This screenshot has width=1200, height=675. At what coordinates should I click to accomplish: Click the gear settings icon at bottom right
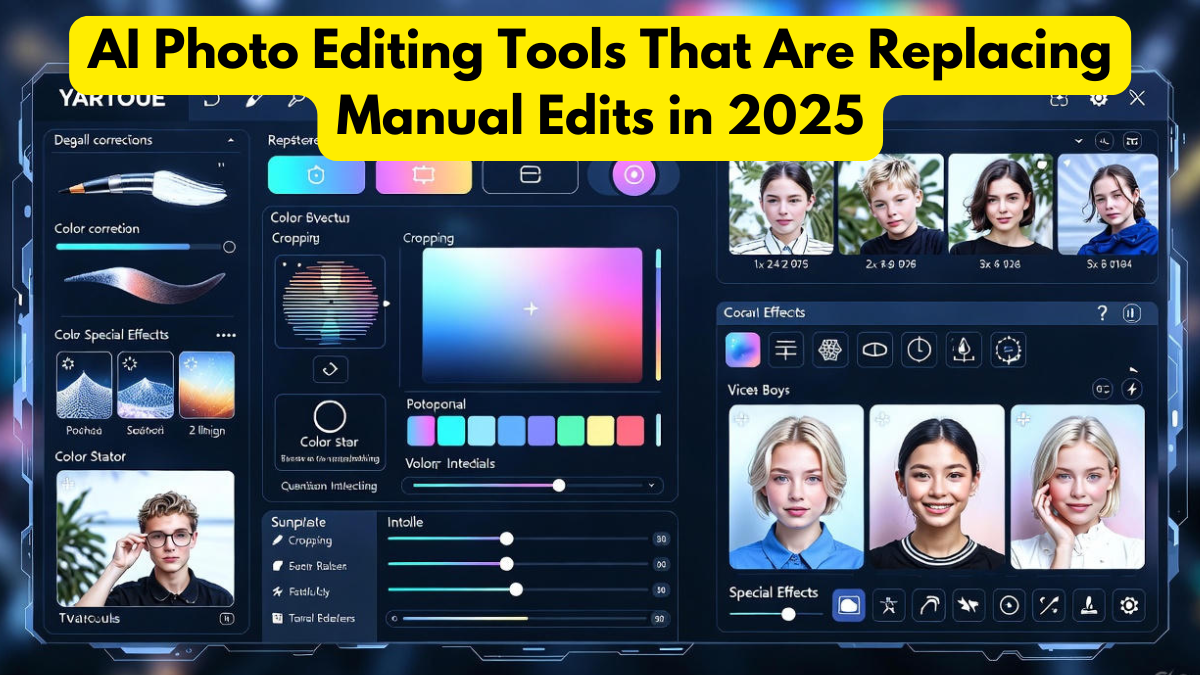(x=1127, y=605)
